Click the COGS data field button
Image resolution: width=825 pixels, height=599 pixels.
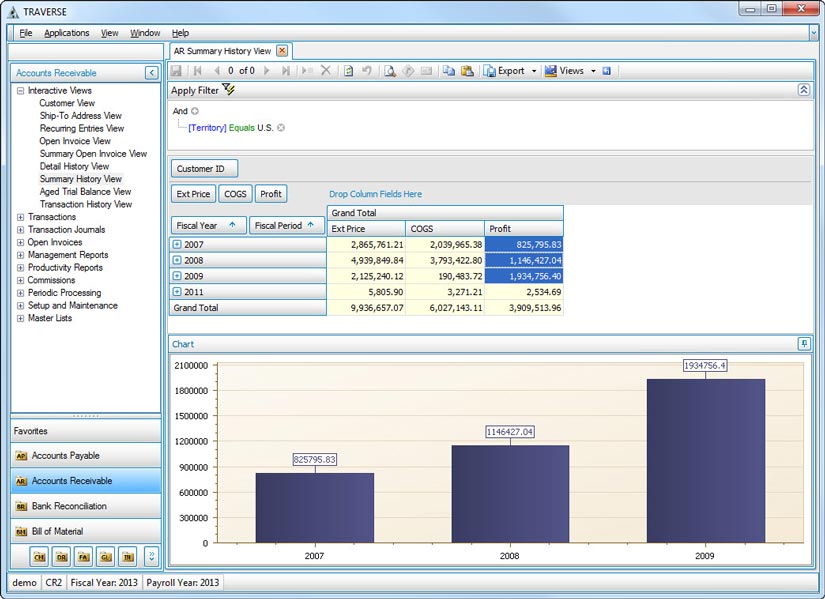pos(235,194)
